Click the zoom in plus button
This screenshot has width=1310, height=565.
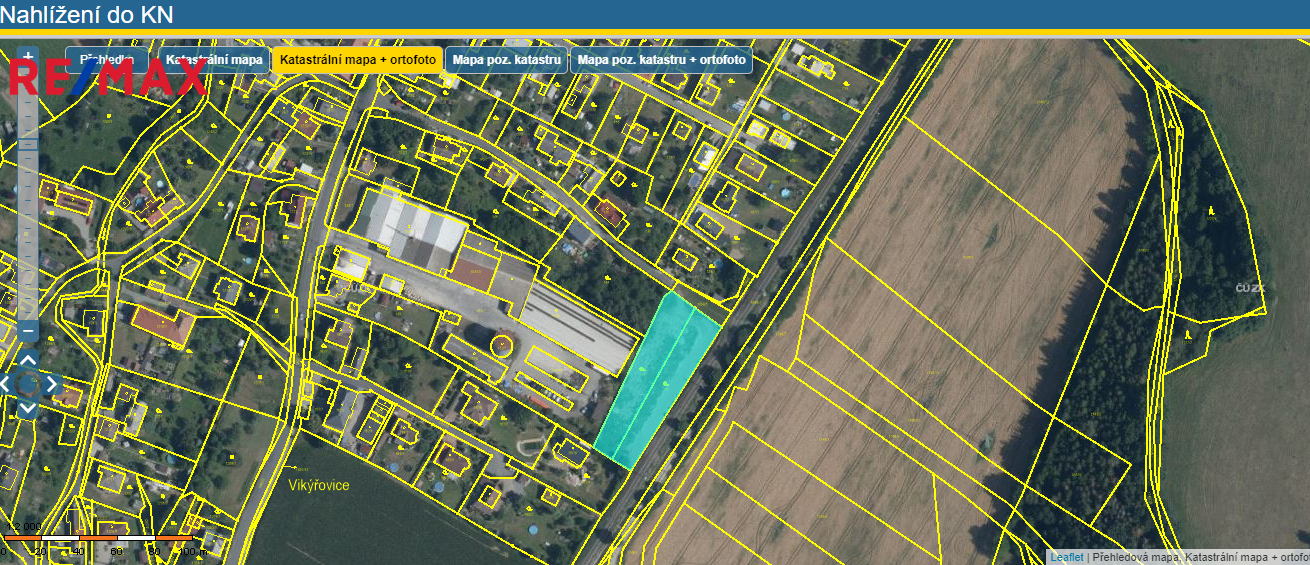tap(28, 56)
